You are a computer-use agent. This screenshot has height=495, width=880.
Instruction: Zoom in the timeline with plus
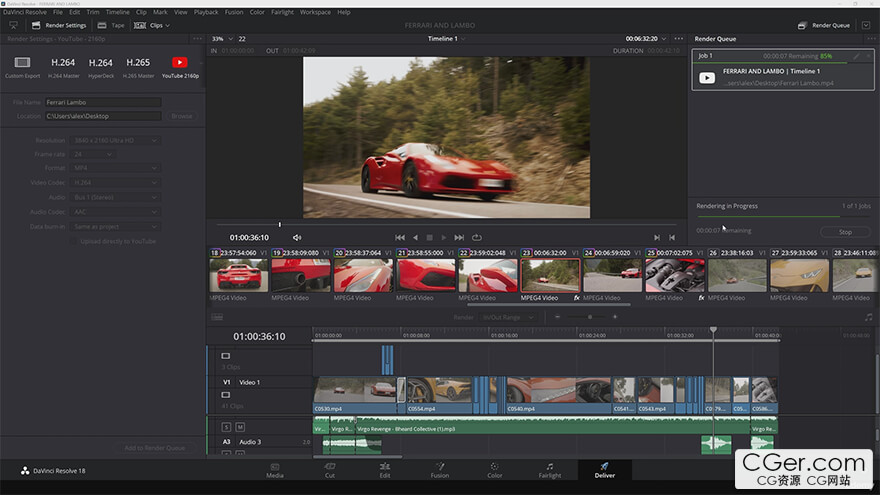[615, 317]
